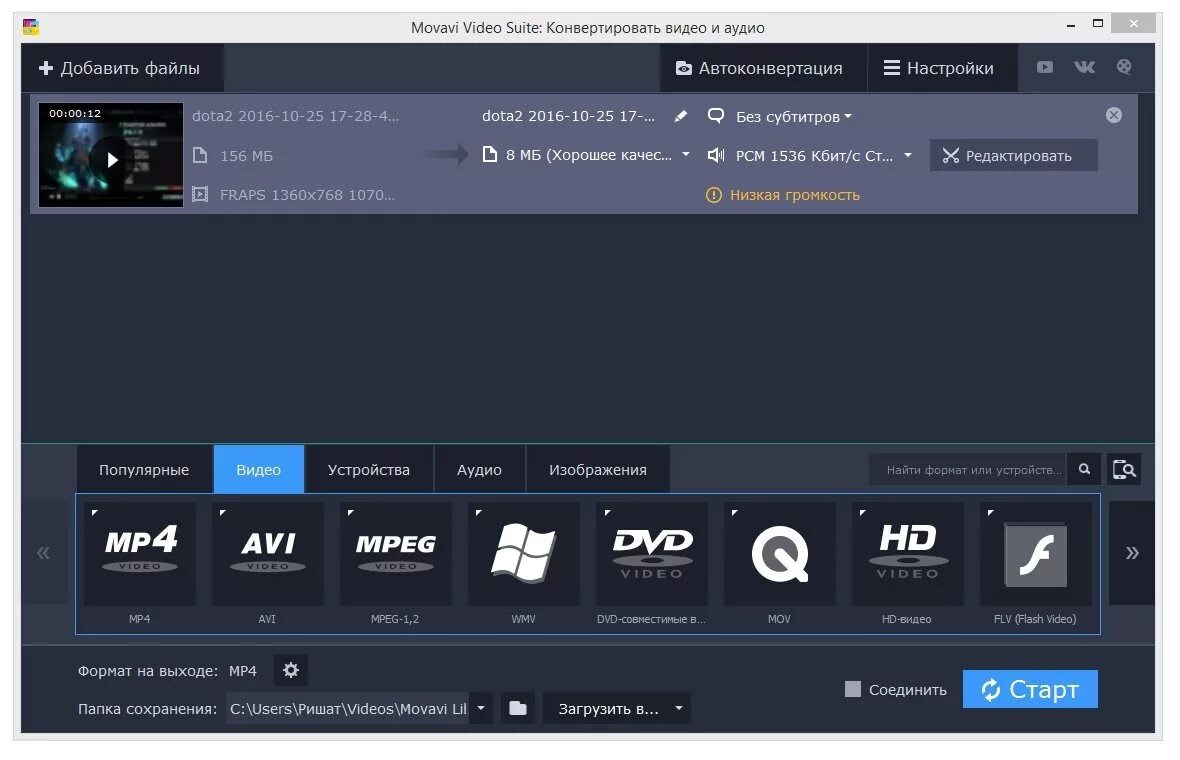
Task: Click the format search input field
Action: (x=968, y=470)
